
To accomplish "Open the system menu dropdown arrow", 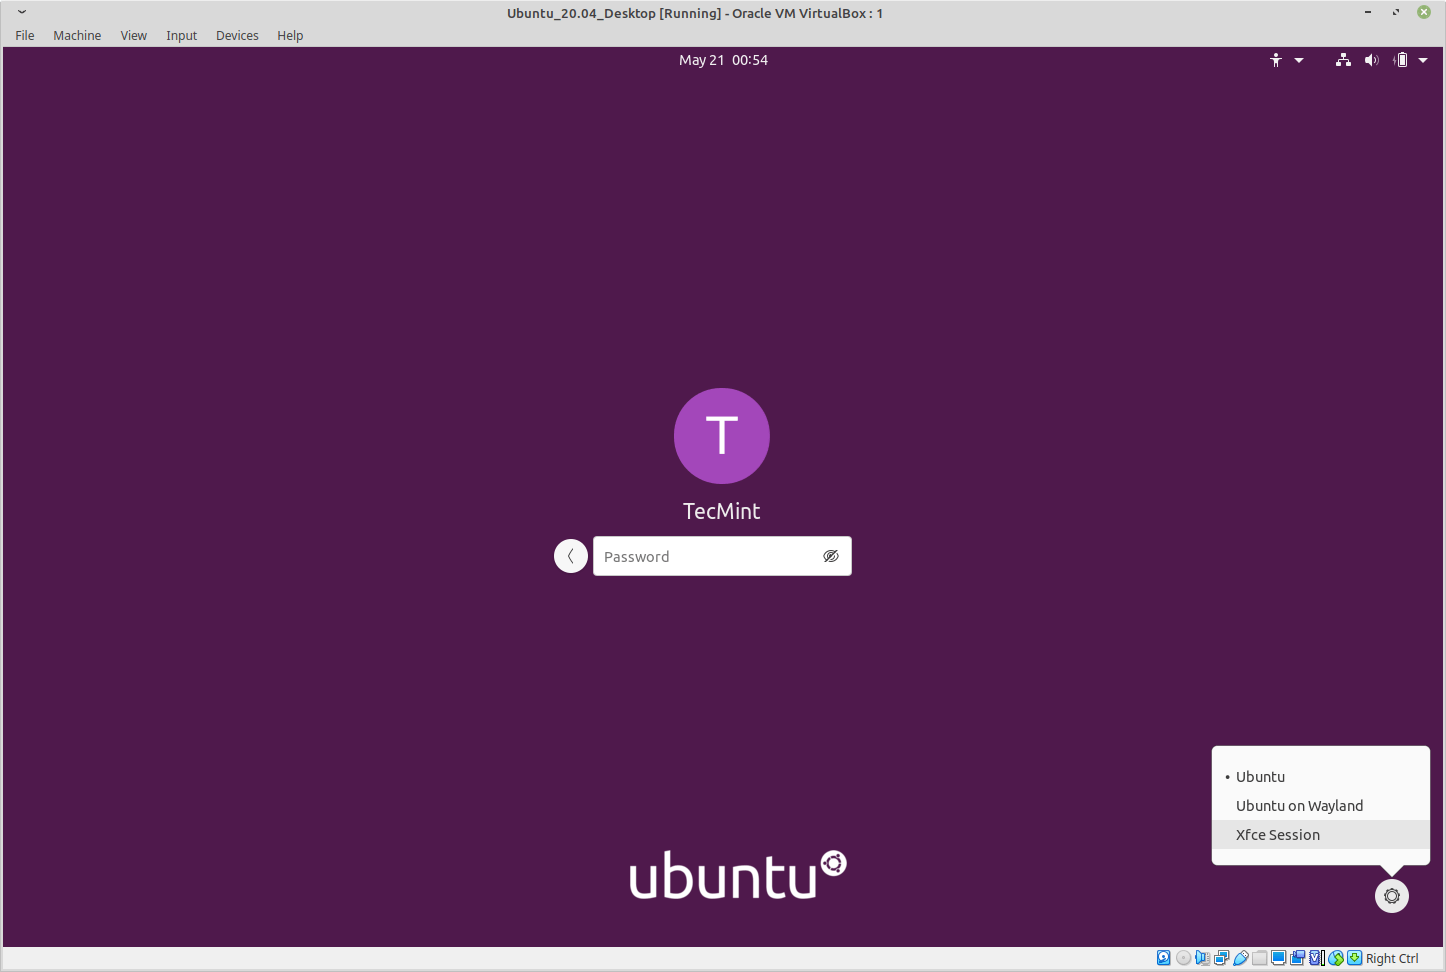I will [1423, 60].
